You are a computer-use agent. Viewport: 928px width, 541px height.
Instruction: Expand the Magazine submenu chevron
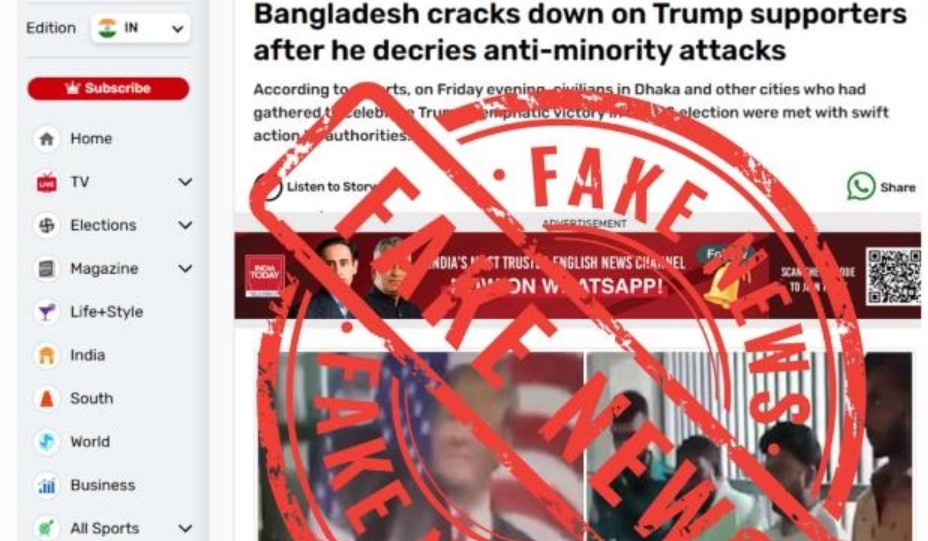pos(185,269)
